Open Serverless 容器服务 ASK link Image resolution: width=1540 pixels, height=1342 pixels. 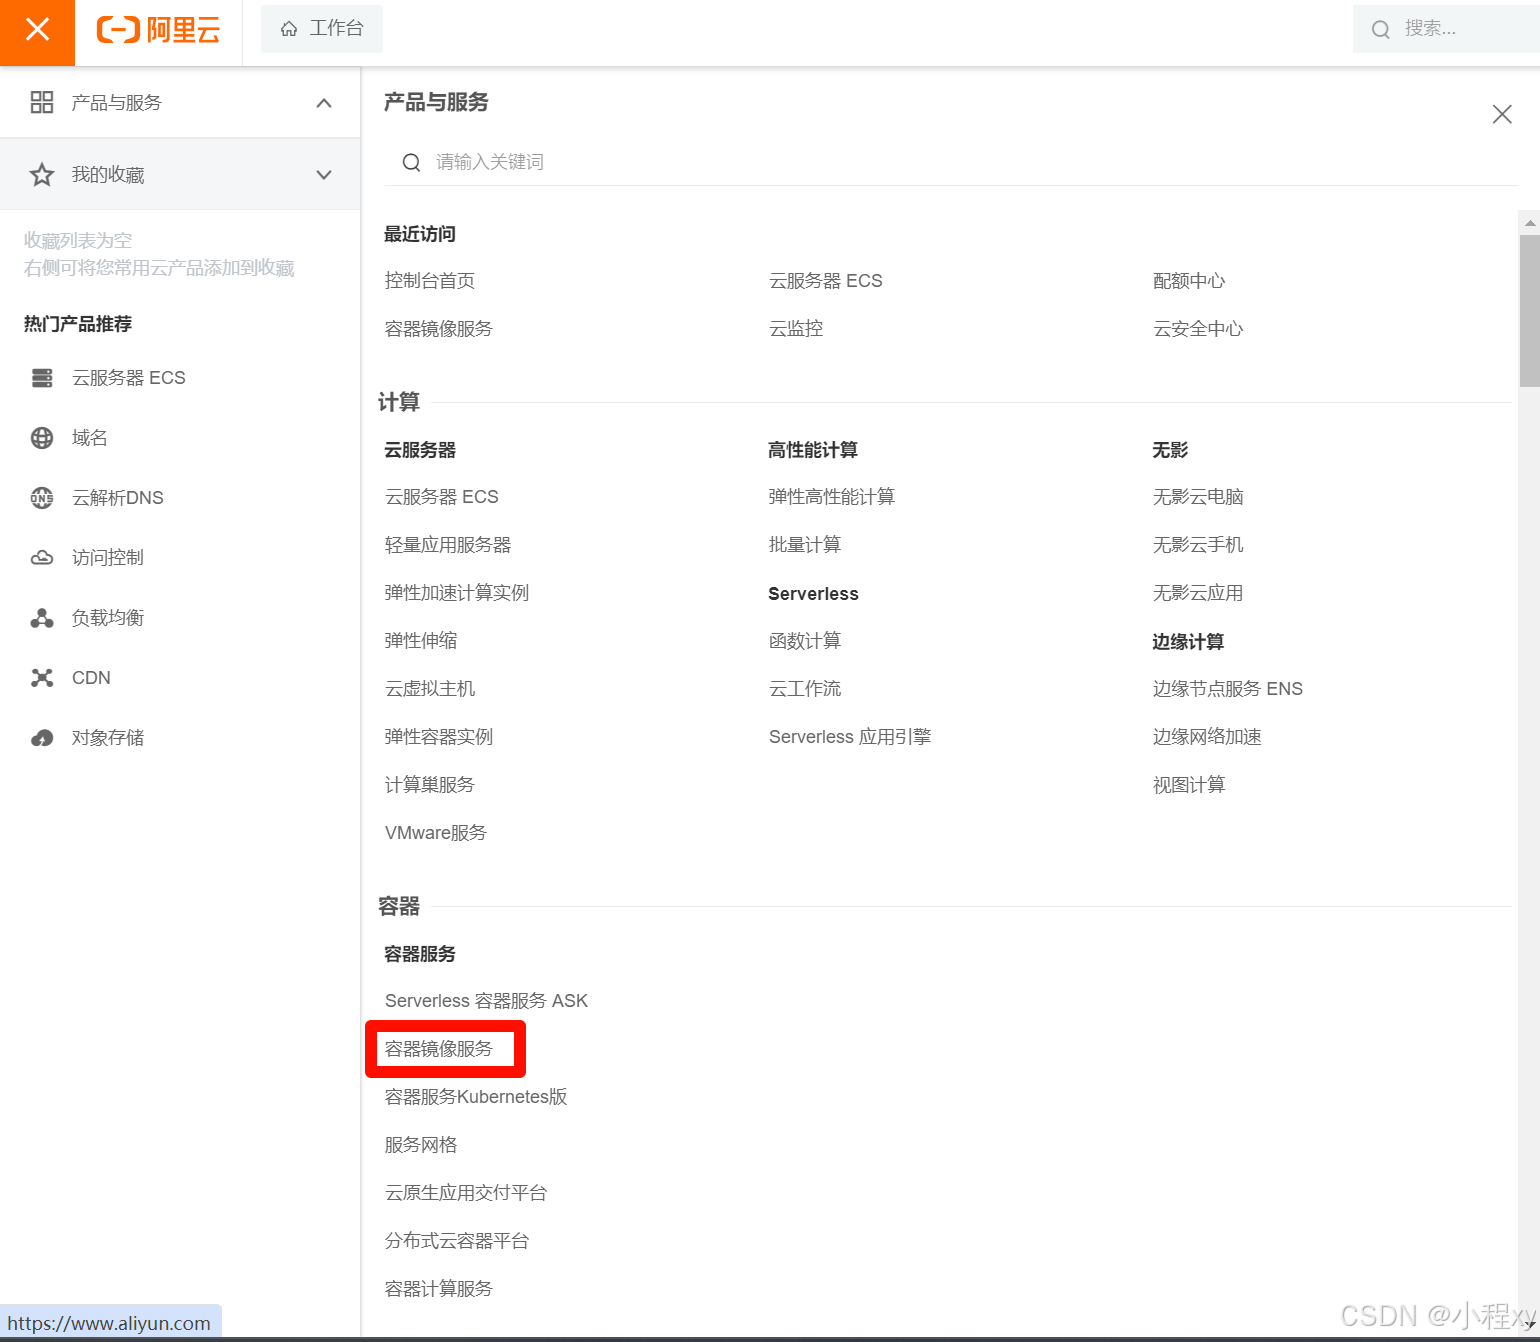click(486, 1001)
